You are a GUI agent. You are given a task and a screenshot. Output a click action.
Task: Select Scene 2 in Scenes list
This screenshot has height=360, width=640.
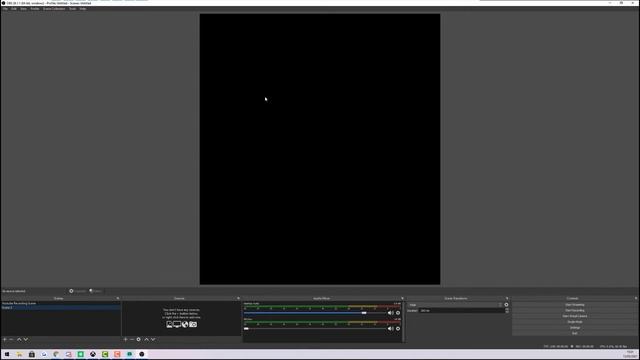60,308
